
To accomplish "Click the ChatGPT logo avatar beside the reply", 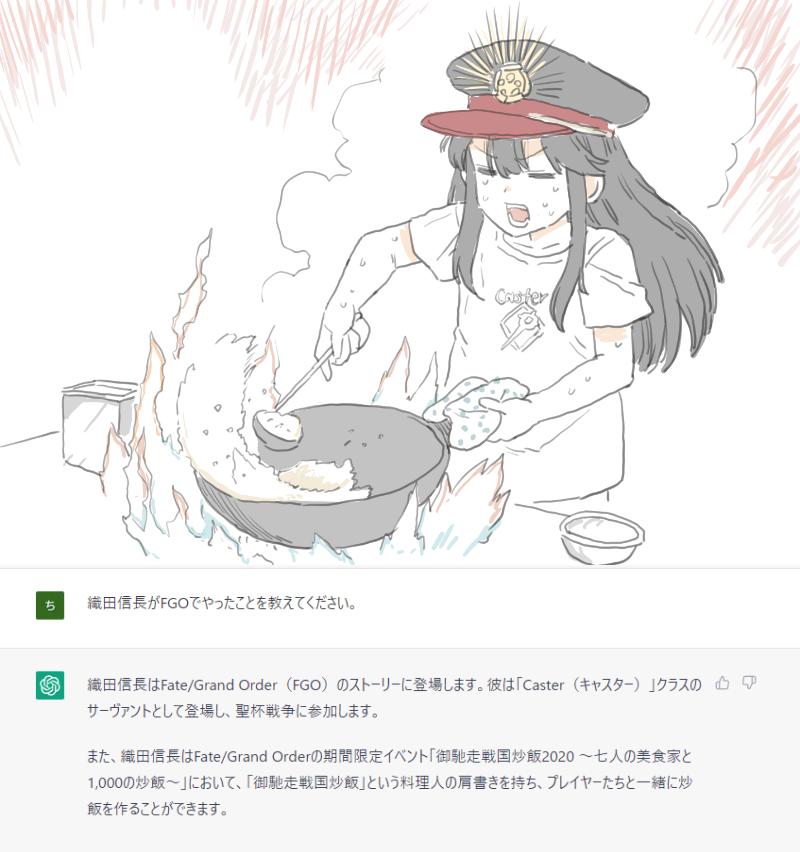I will pyautogui.click(x=50, y=685).
